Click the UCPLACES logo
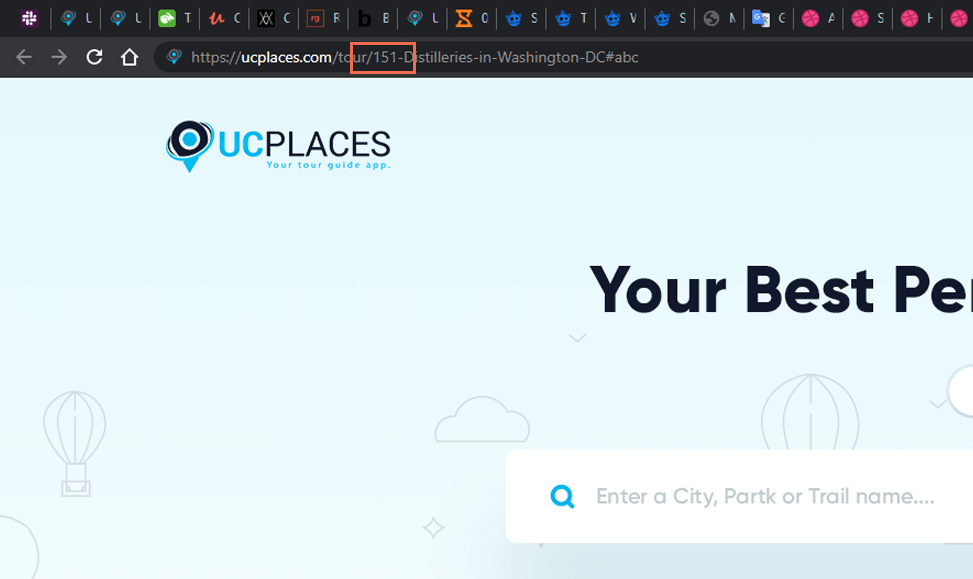This screenshot has width=973, height=579. 278,146
